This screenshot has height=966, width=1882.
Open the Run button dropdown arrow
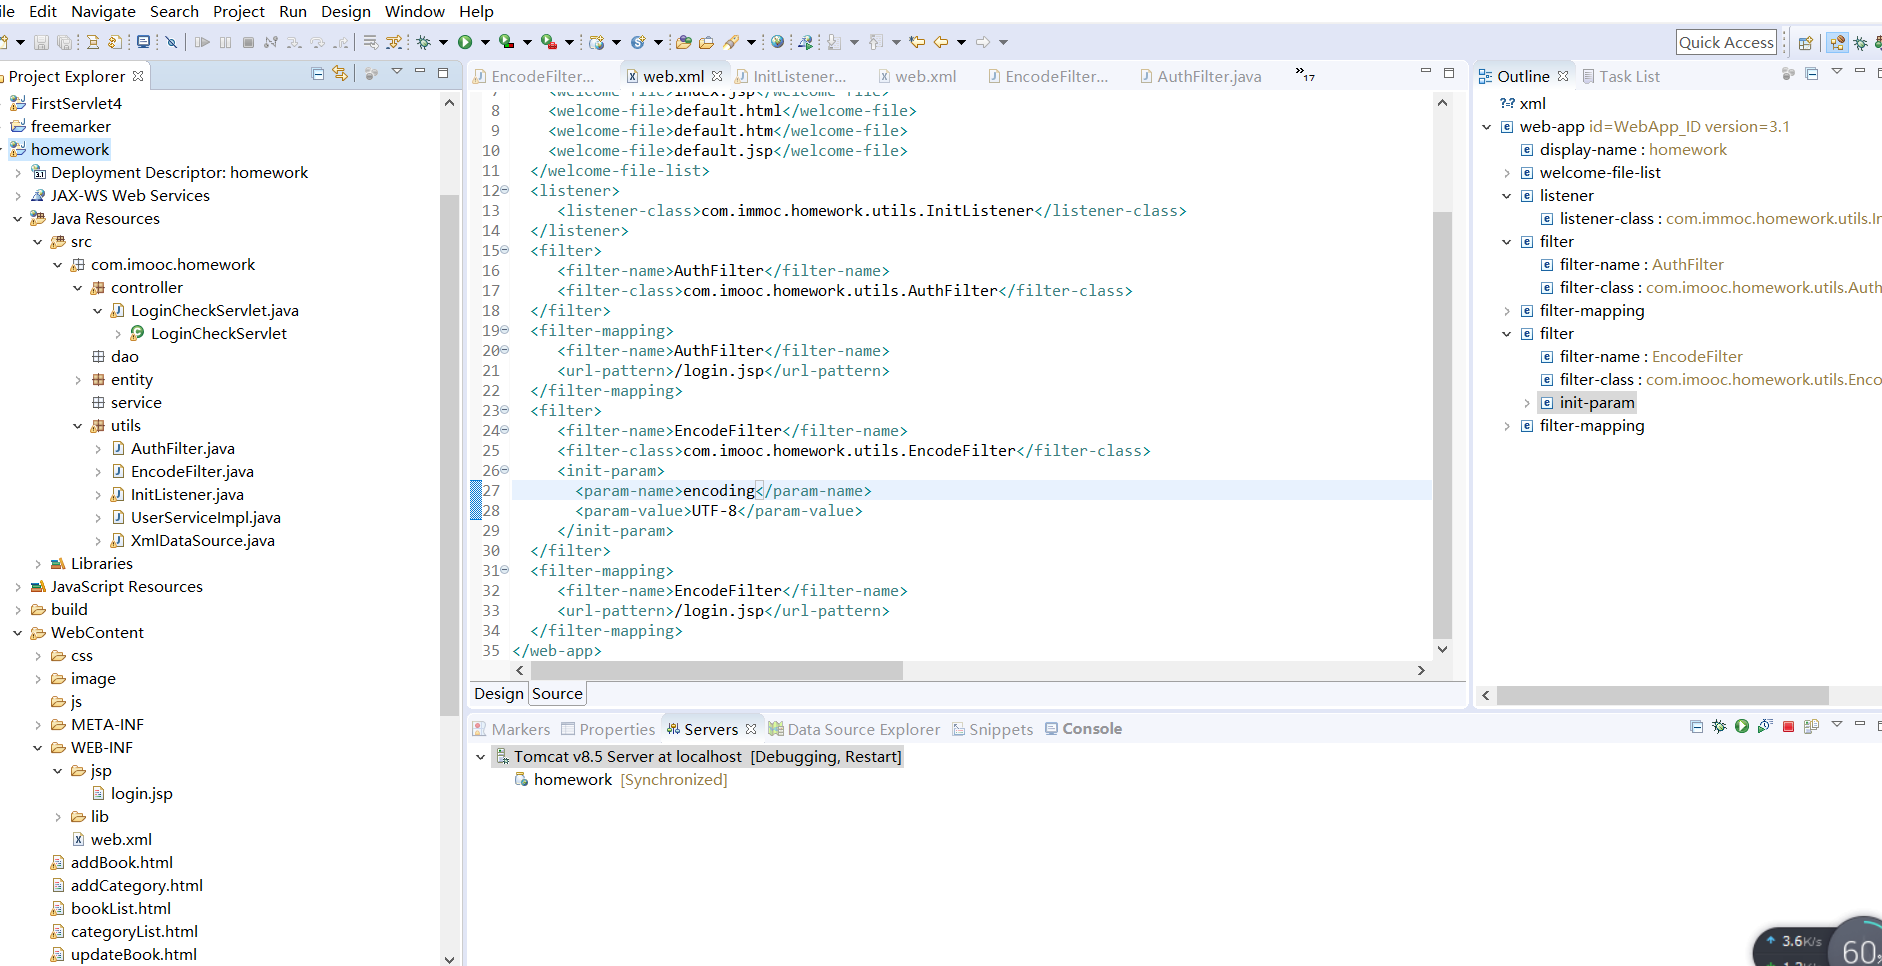coord(485,42)
